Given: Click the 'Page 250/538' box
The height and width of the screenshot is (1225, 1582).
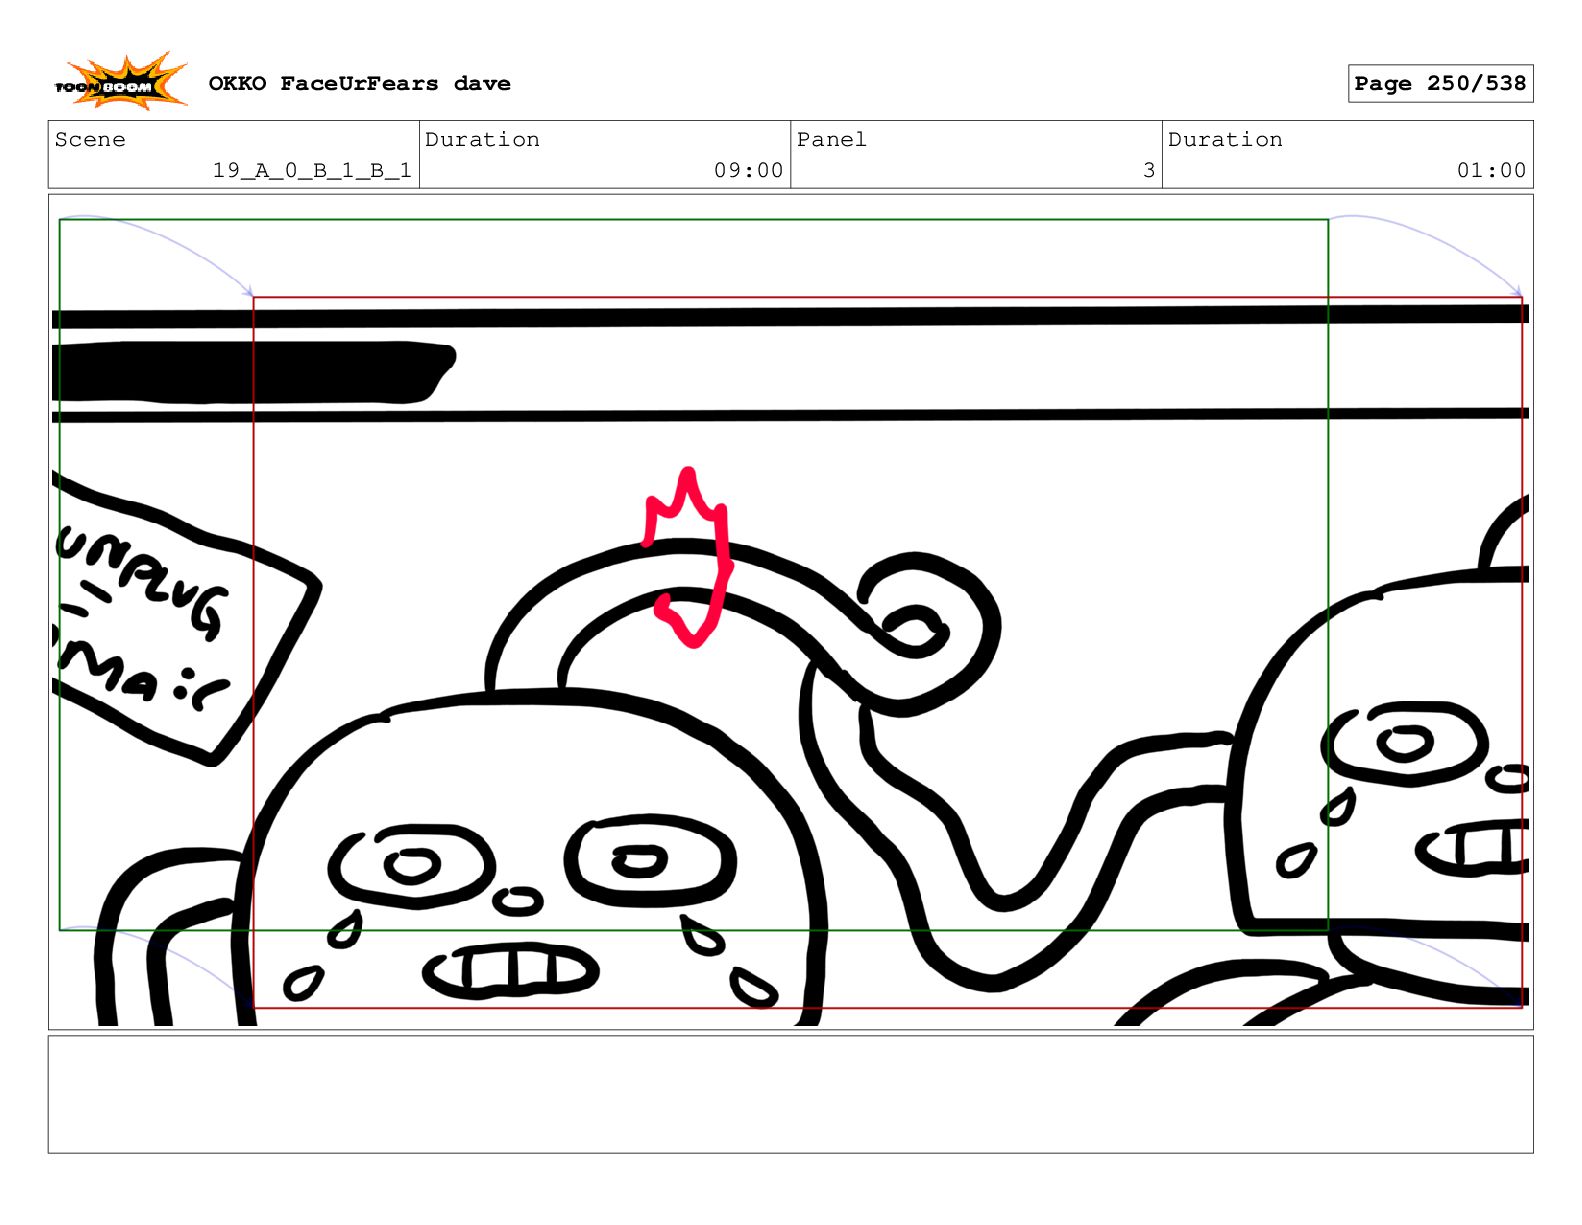Looking at the screenshot, I should [1440, 84].
